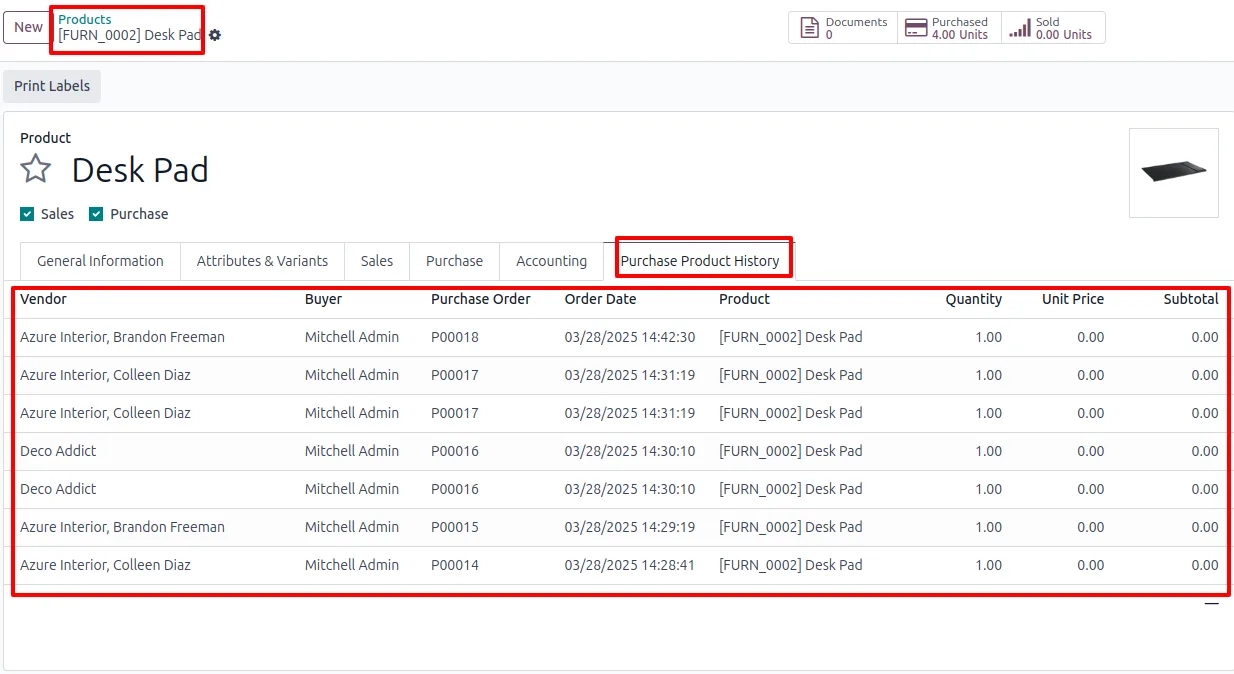
Task: Open the gear actions menu beside Desk Pad
Action: [x=215, y=35]
